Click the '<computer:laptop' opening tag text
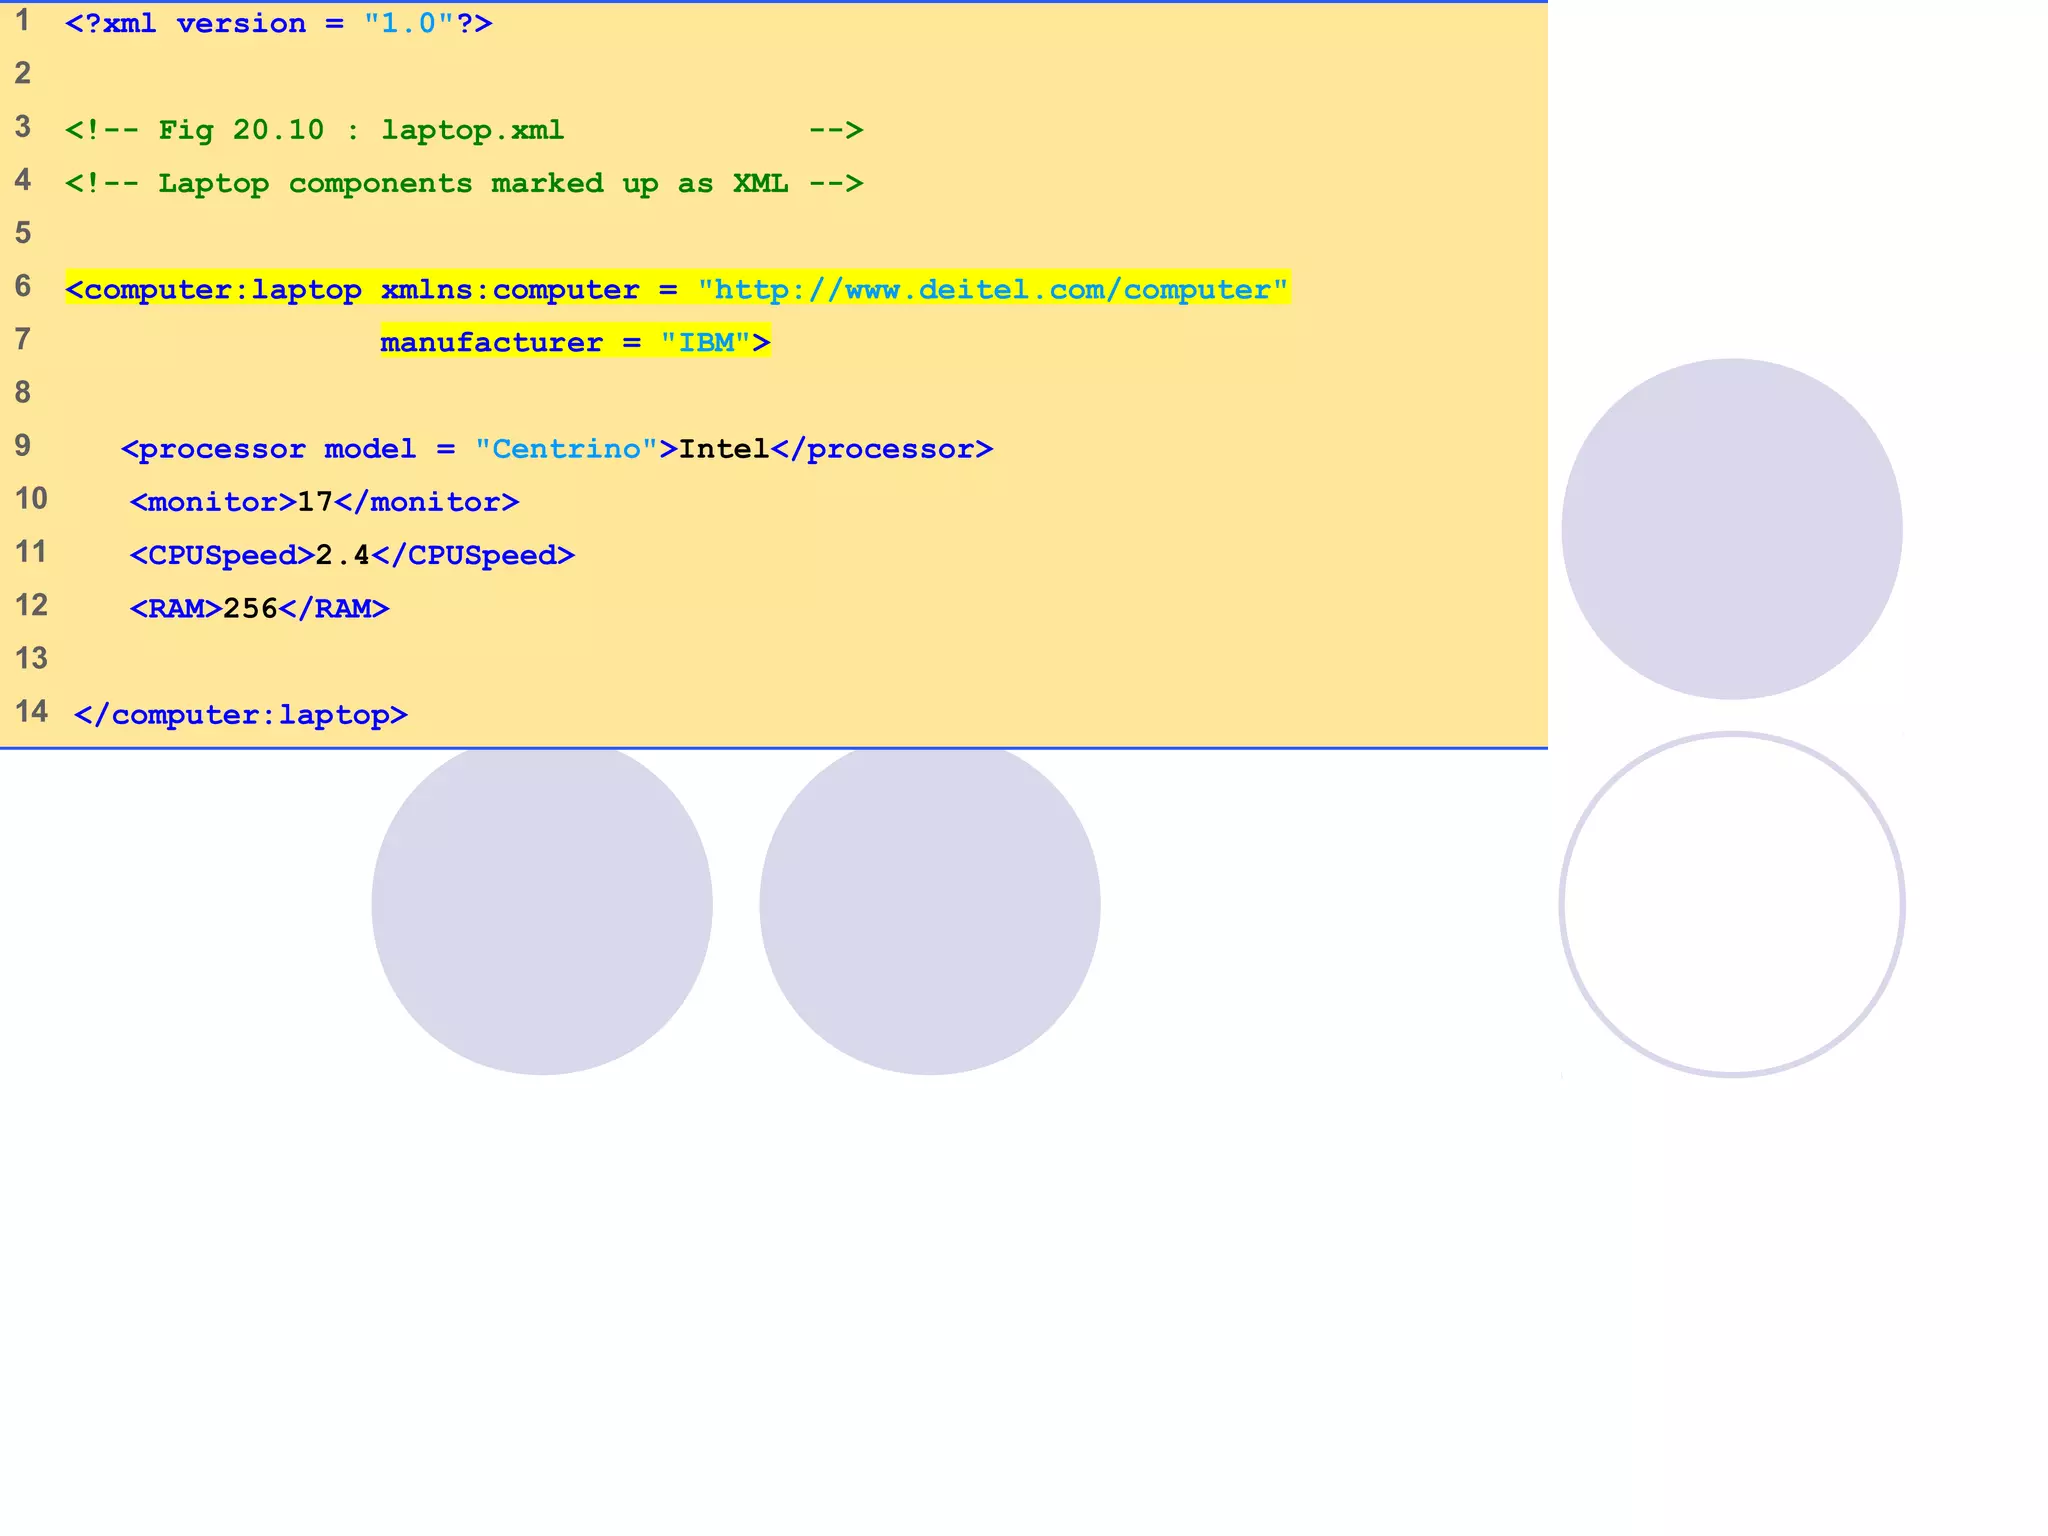2048x1536 pixels. [x=214, y=290]
